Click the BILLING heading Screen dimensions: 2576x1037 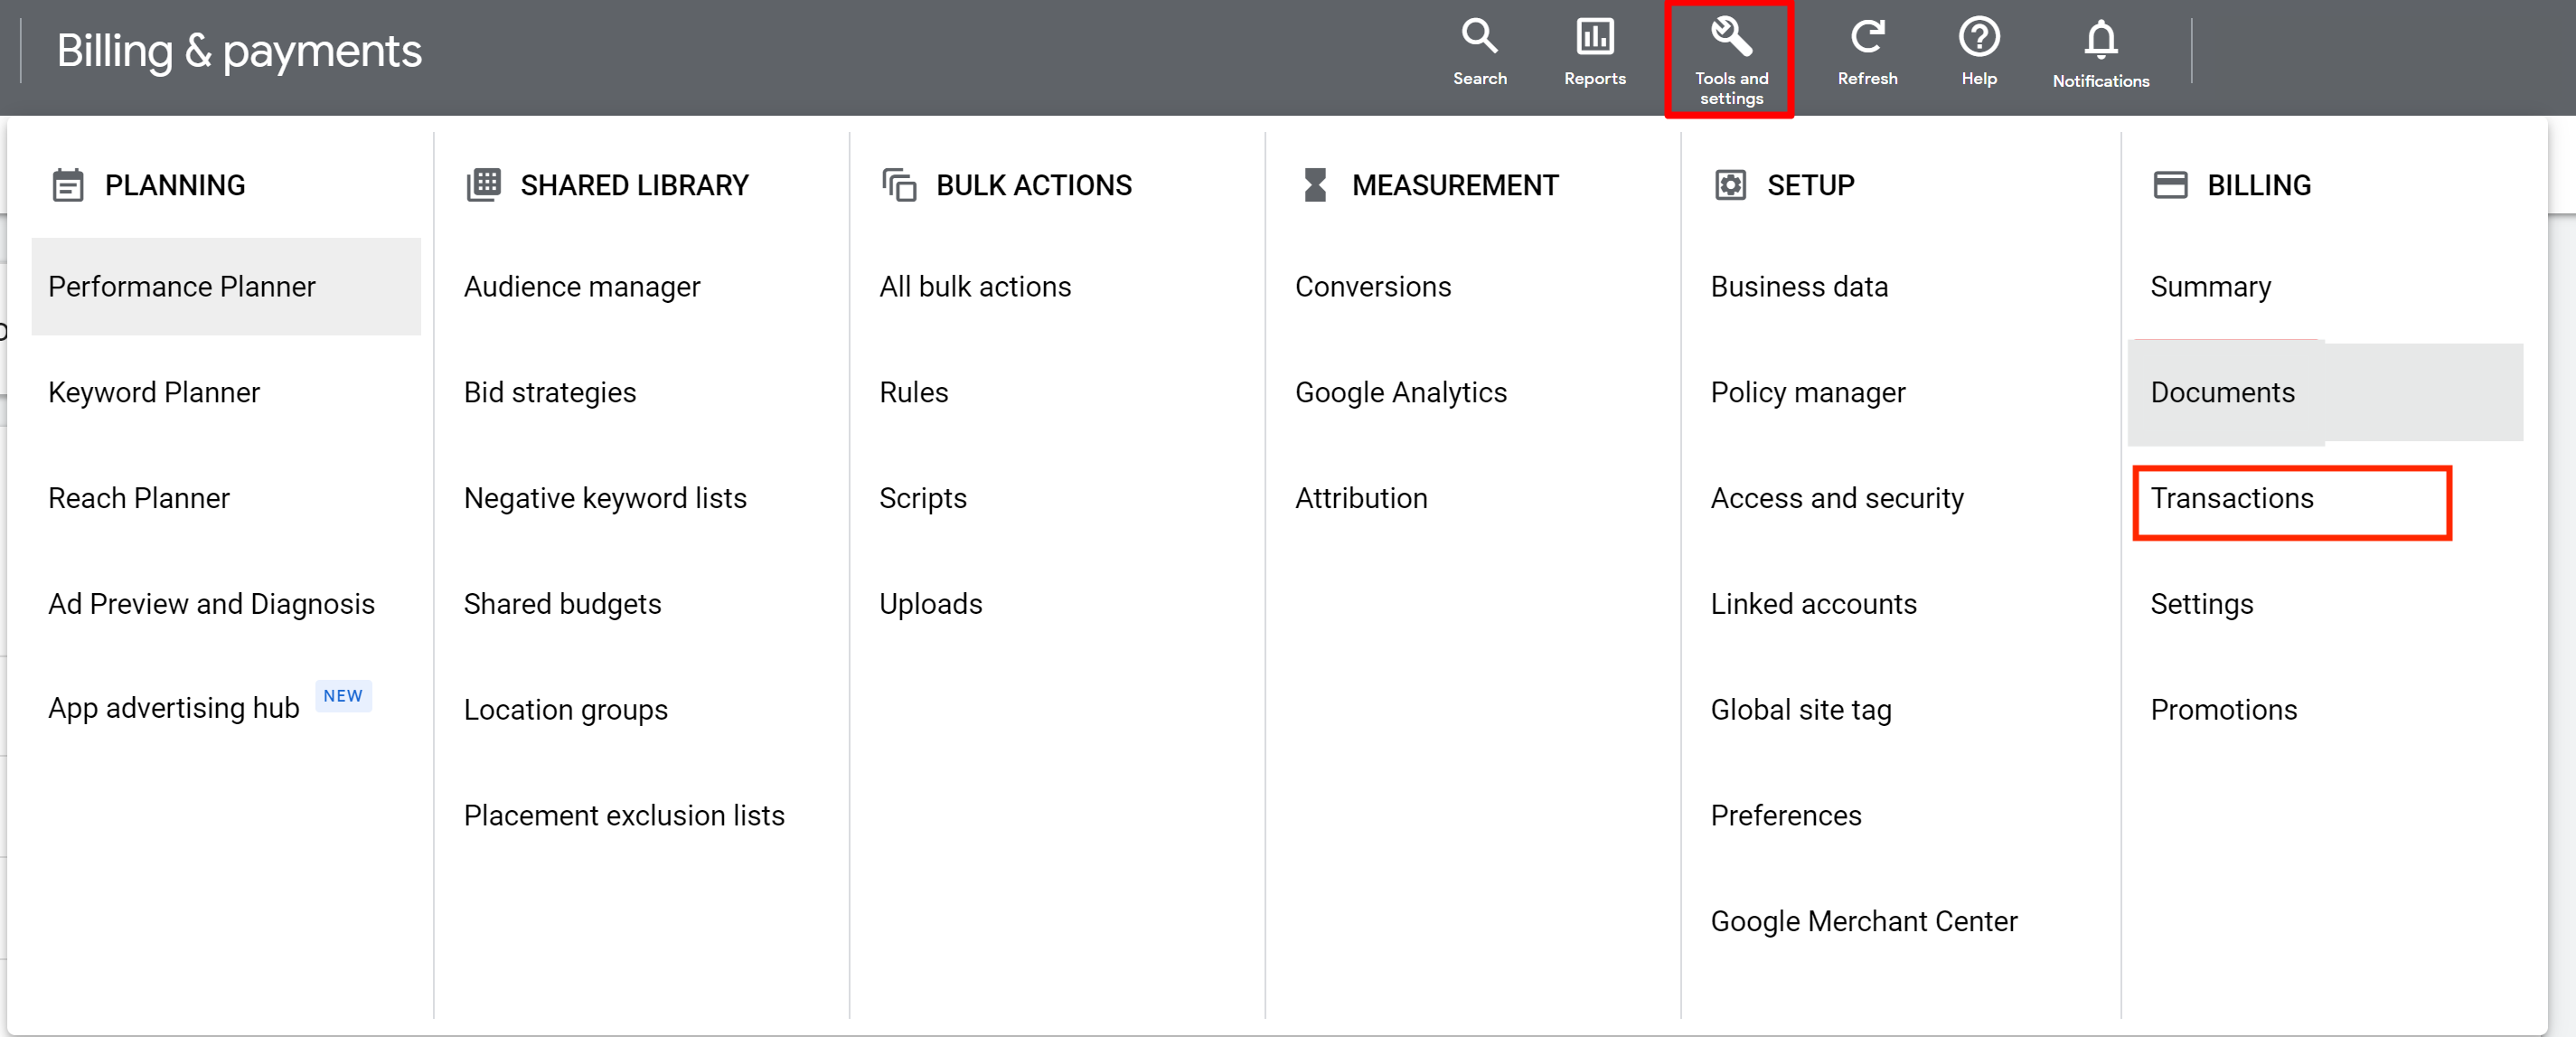(x=2259, y=185)
